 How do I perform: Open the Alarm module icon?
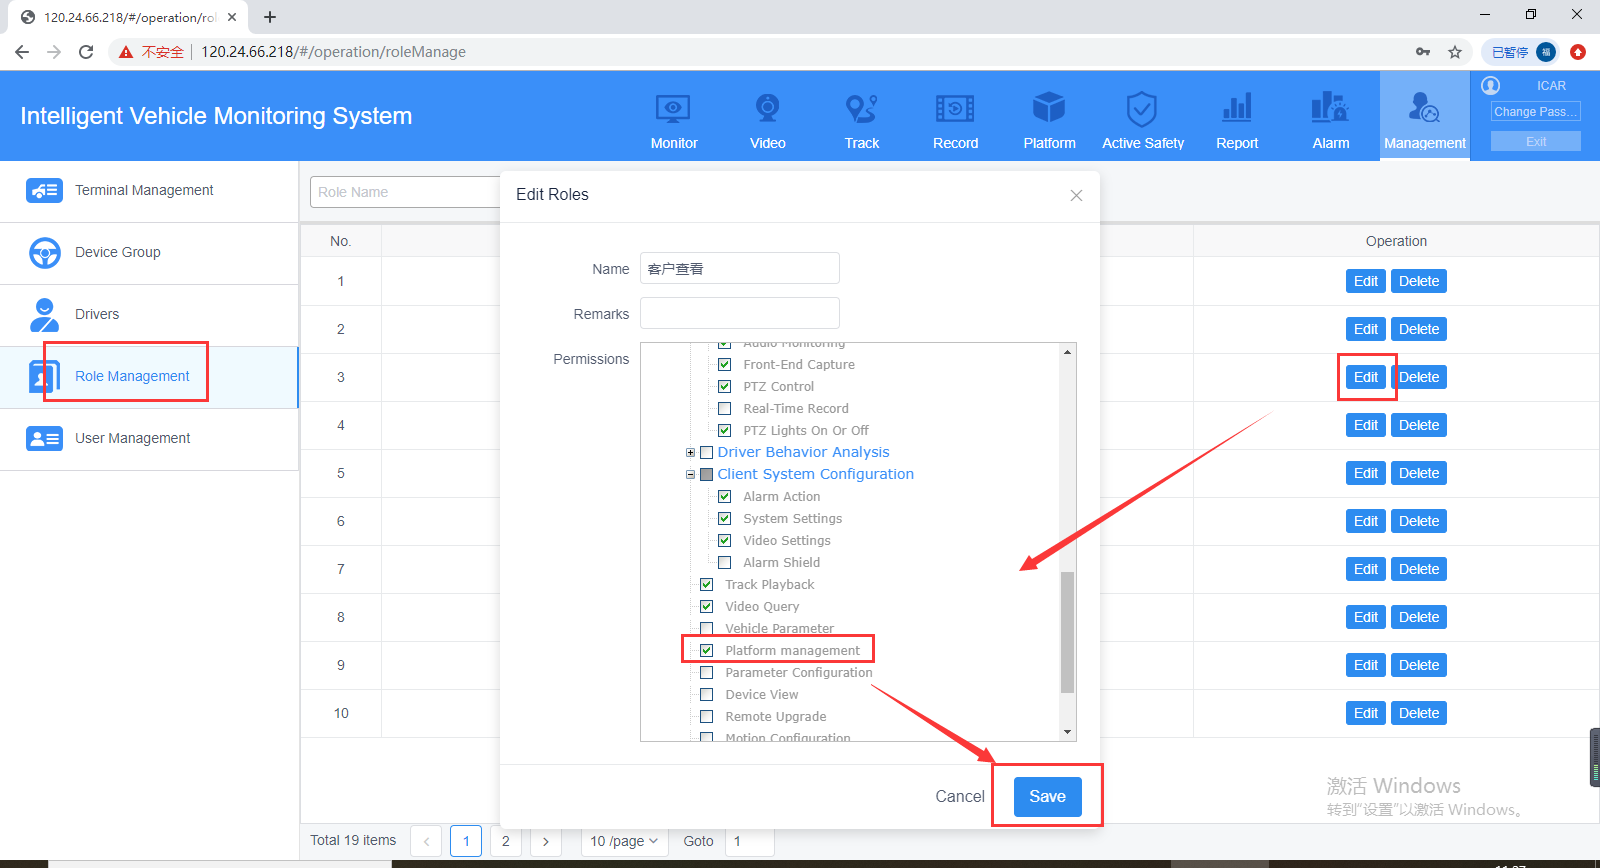coord(1330,107)
